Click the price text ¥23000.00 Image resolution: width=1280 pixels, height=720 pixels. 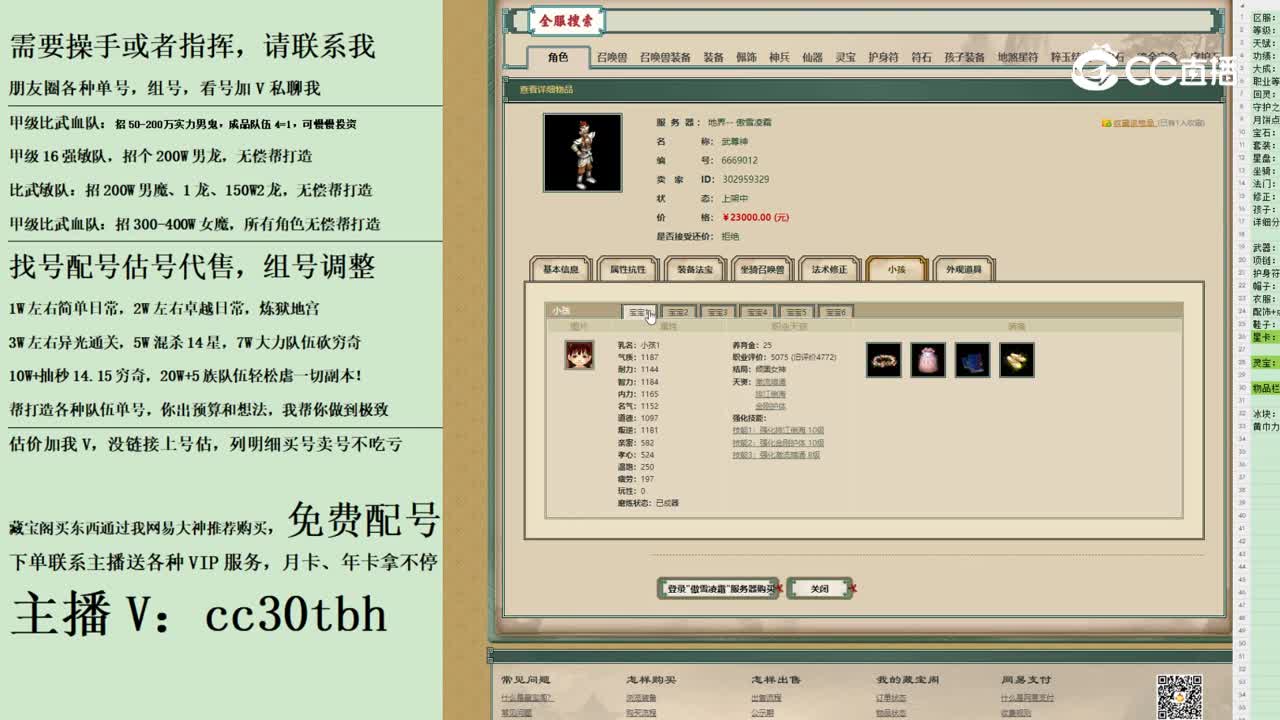[x=756, y=217]
